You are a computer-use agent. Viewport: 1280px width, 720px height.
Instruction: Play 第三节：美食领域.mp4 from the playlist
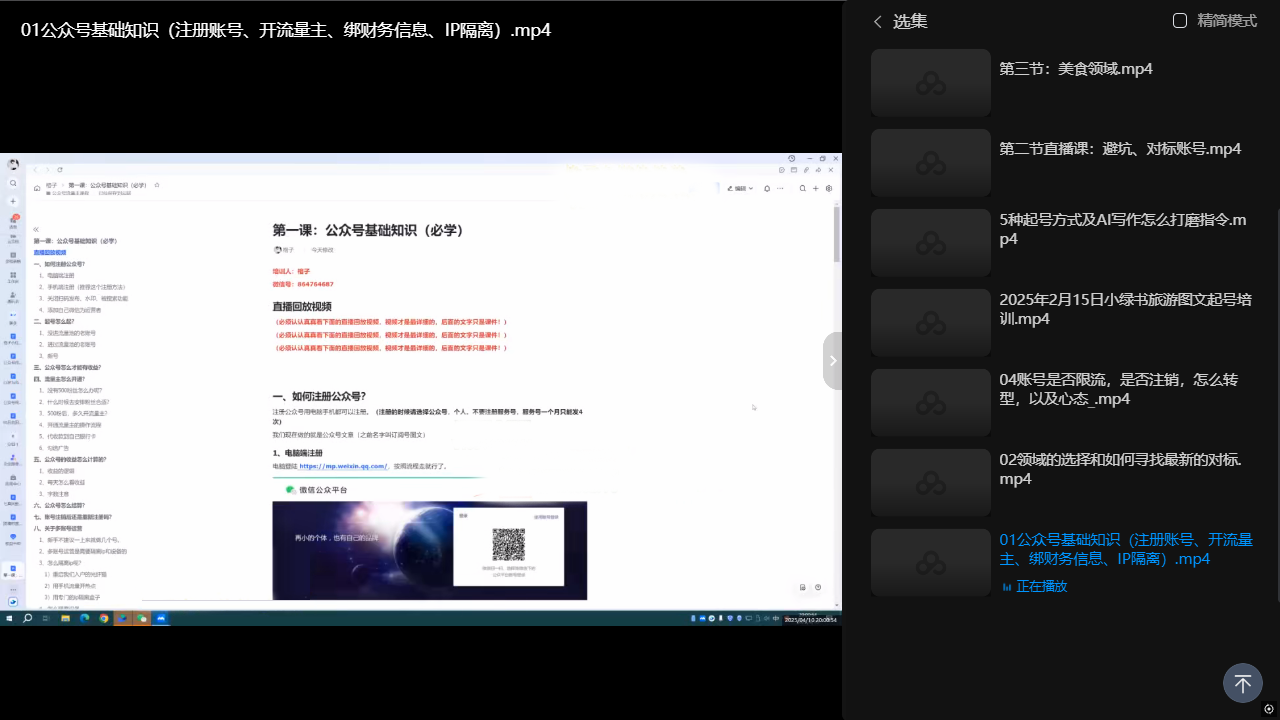click(x=1075, y=69)
